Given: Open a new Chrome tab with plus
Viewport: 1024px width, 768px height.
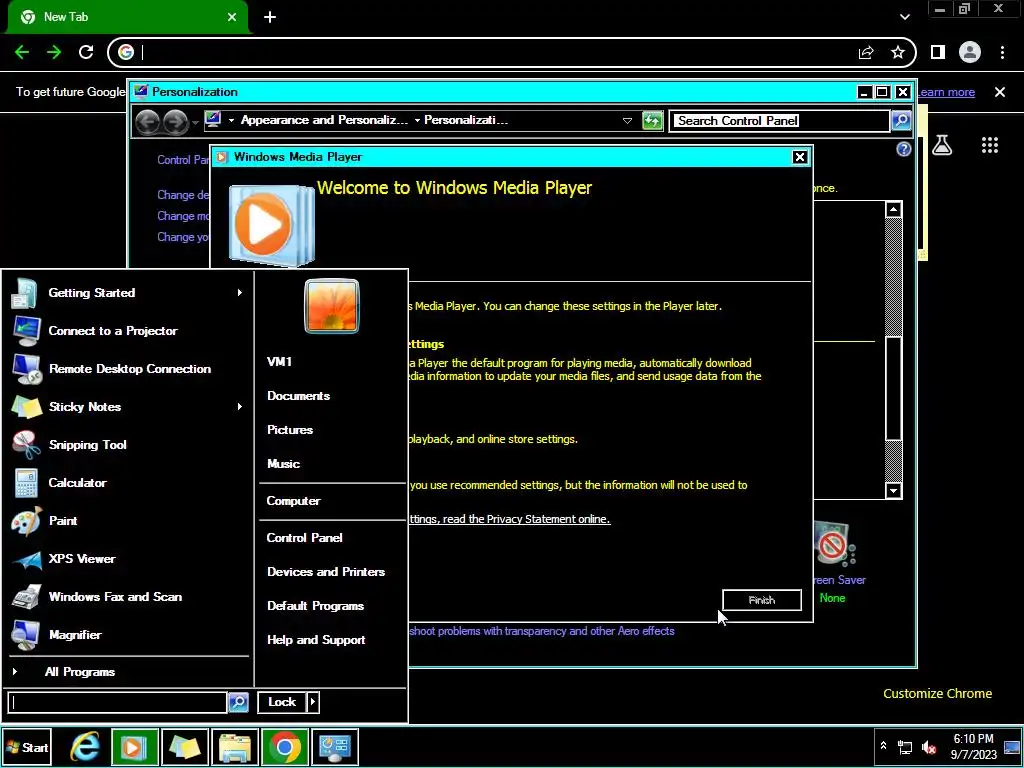Looking at the screenshot, I should 270,17.
